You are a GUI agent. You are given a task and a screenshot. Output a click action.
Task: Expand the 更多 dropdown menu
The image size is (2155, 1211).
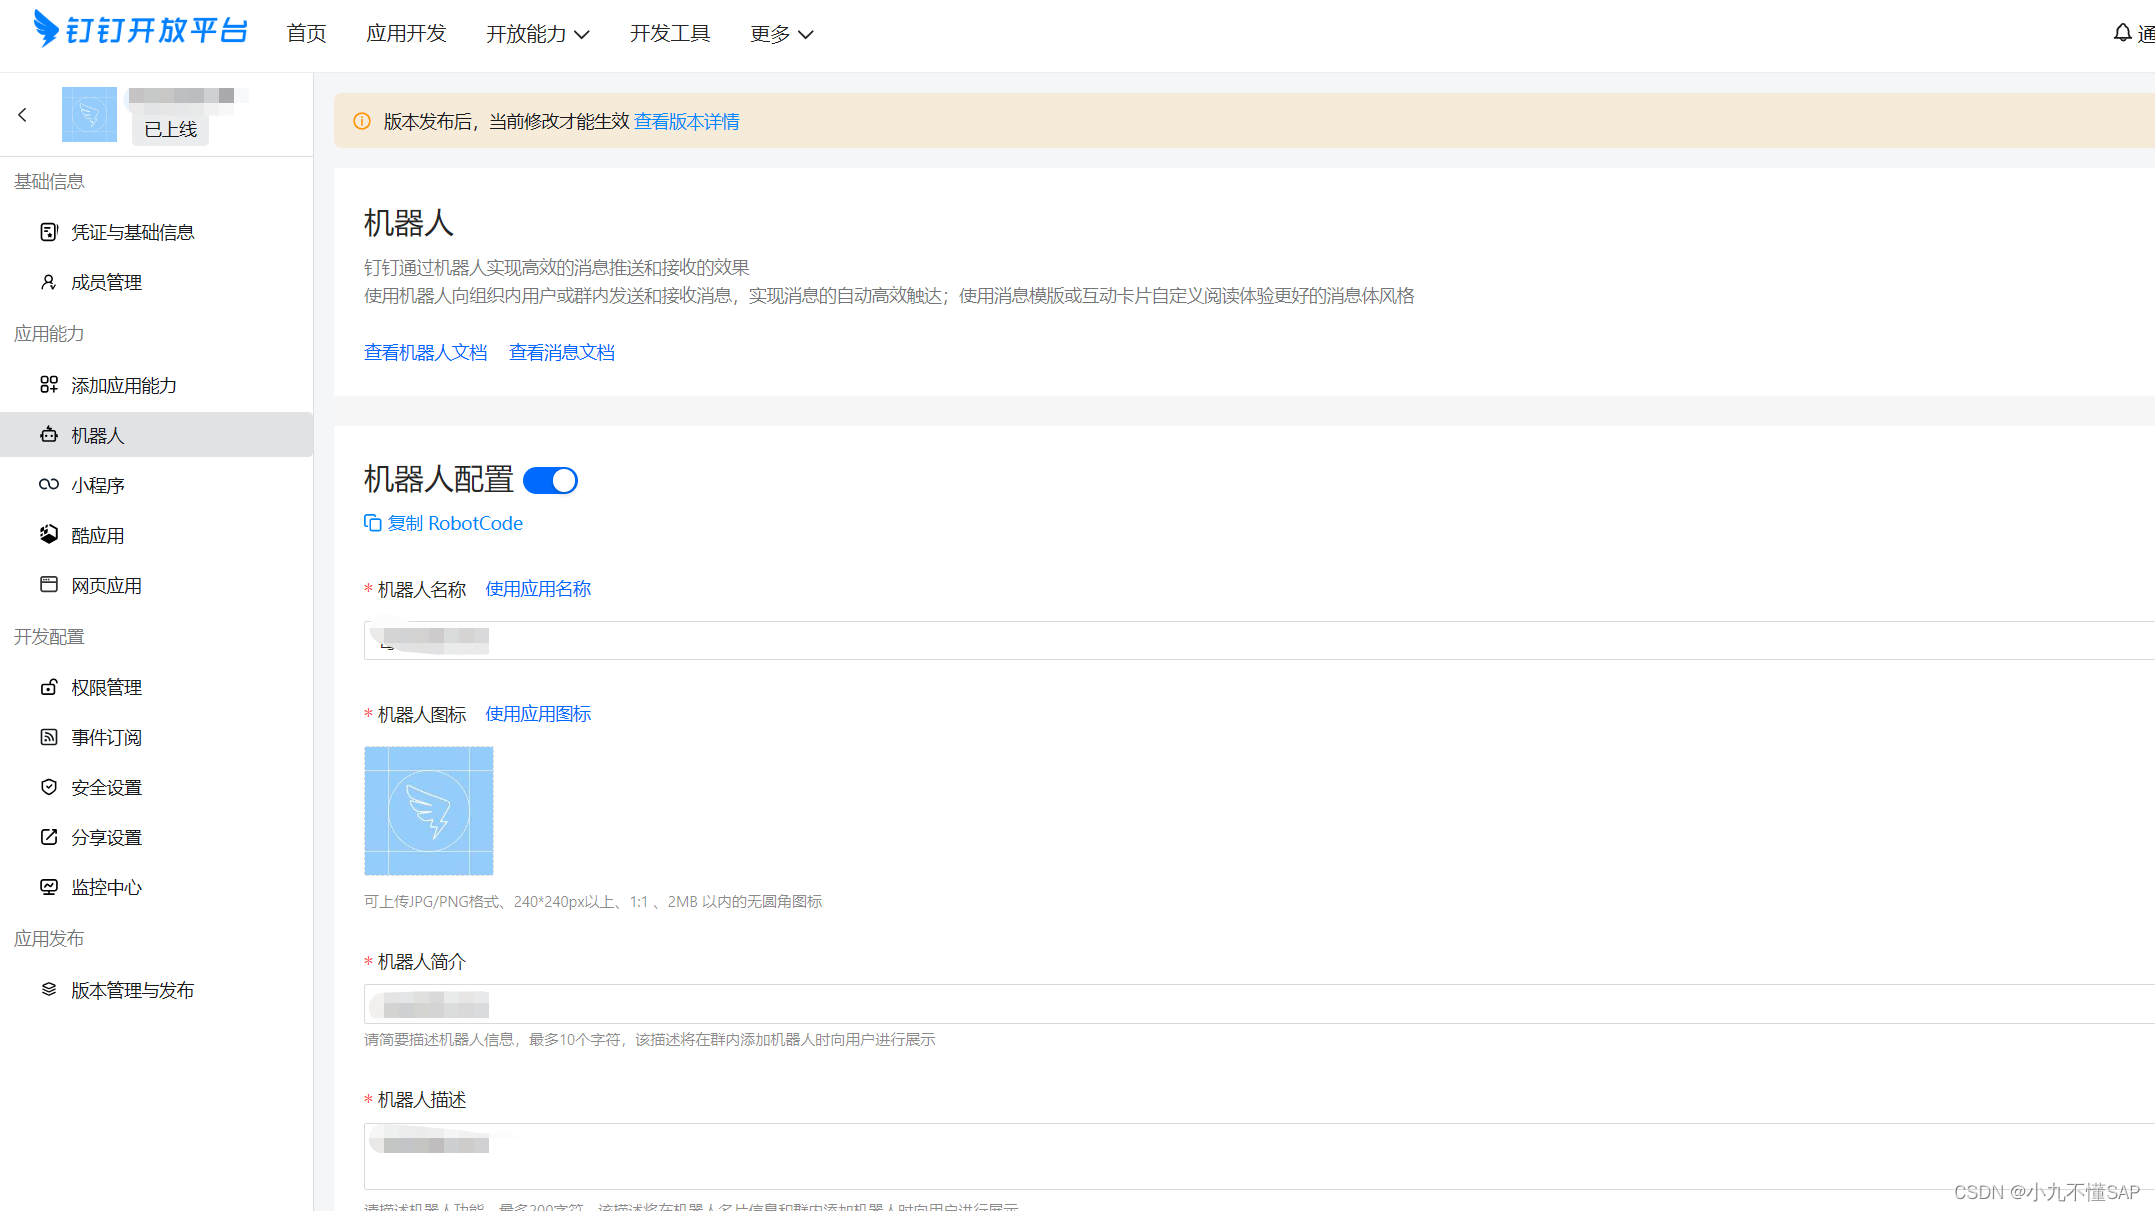click(x=781, y=34)
